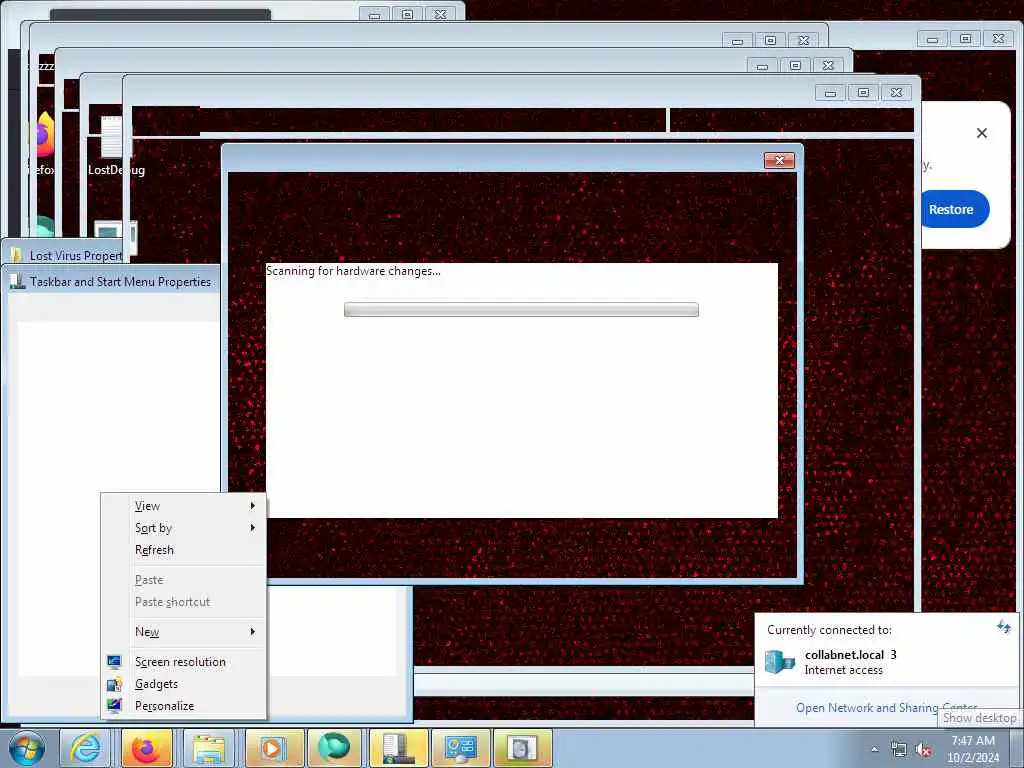1024x768 pixels.
Task: Open the View context menu entry
Action: pos(184,505)
